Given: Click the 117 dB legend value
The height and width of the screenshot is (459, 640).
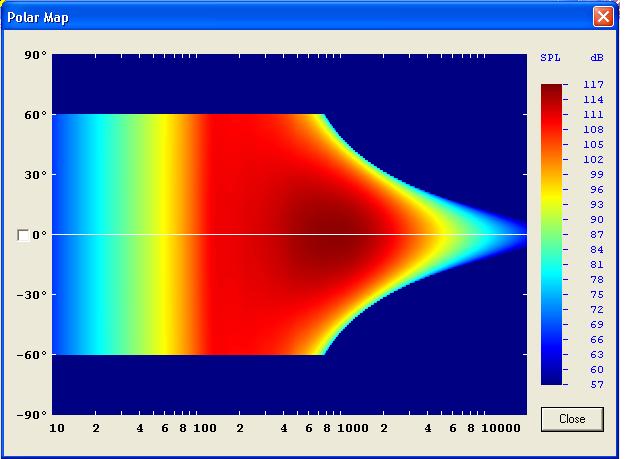Looking at the screenshot, I should pyautogui.click(x=593, y=84).
